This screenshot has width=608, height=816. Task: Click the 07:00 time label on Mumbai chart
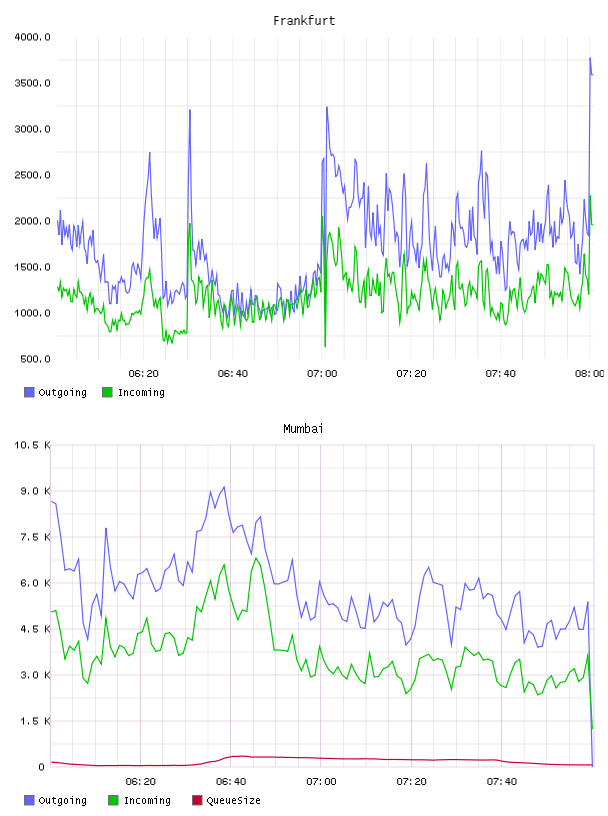coord(321,782)
